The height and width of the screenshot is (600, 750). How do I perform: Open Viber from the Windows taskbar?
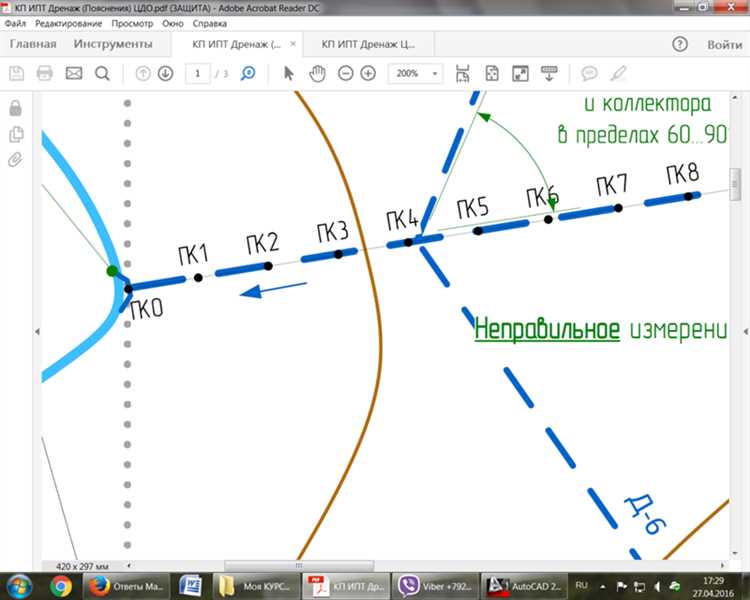[x=435, y=585]
